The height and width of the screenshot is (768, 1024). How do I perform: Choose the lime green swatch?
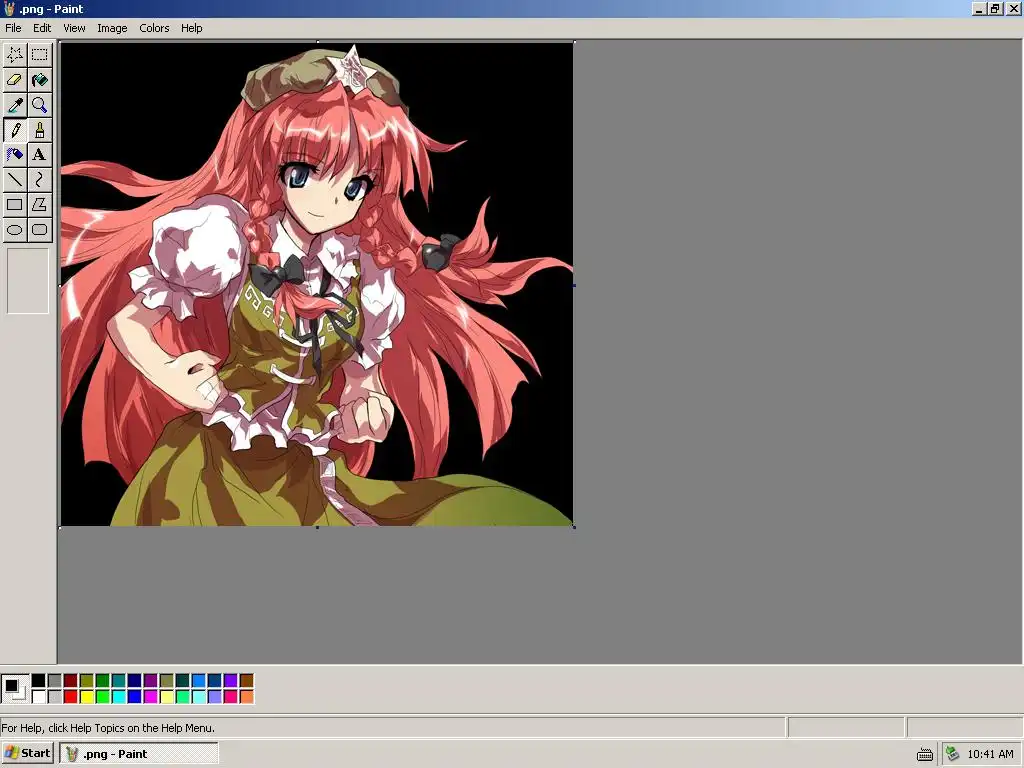coord(103,697)
